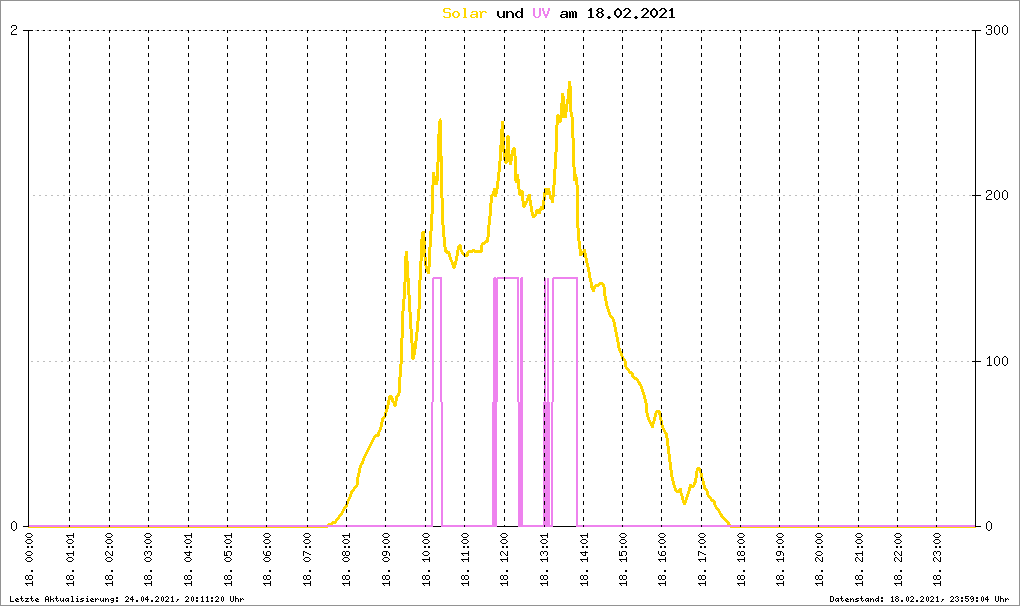Click time label '18. 19:00'
The width and height of the screenshot is (1020, 606).
click(x=780, y=559)
